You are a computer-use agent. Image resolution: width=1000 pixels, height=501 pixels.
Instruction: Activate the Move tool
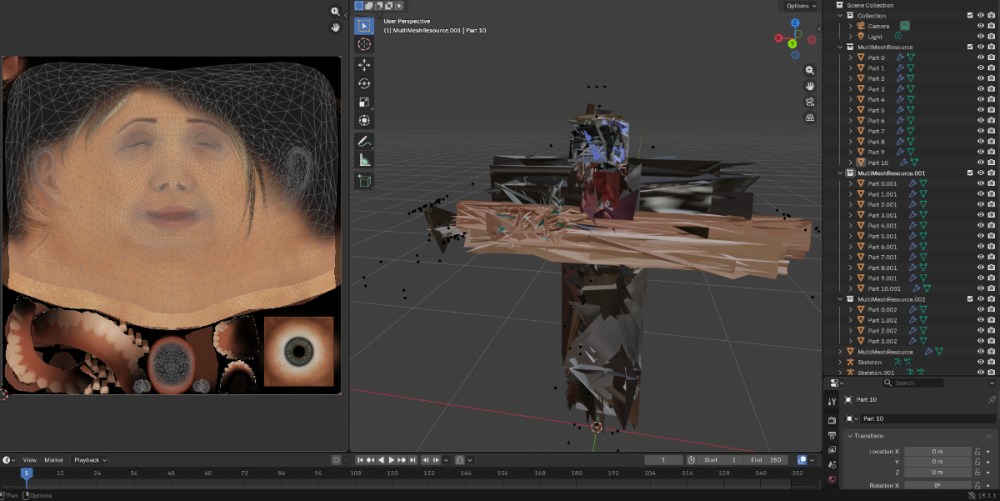coord(364,65)
